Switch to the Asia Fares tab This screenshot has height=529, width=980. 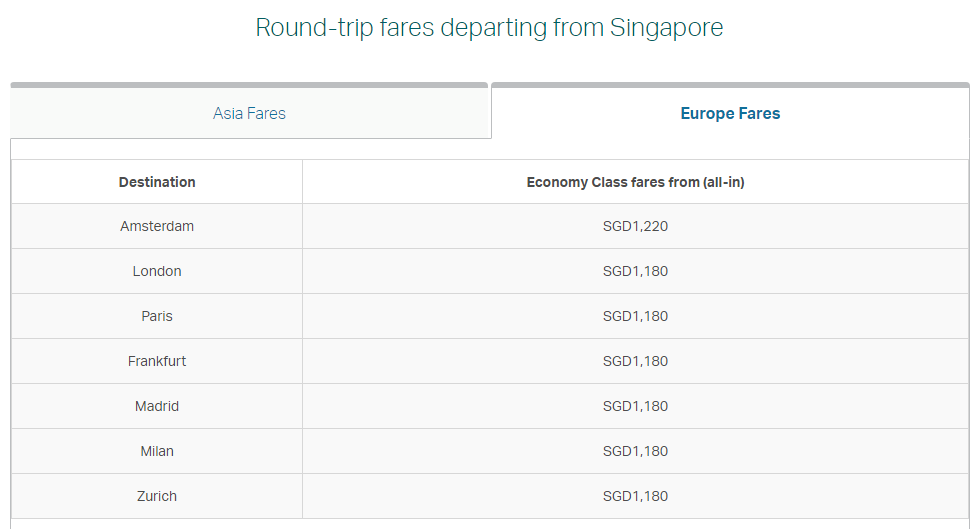tap(249, 113)
